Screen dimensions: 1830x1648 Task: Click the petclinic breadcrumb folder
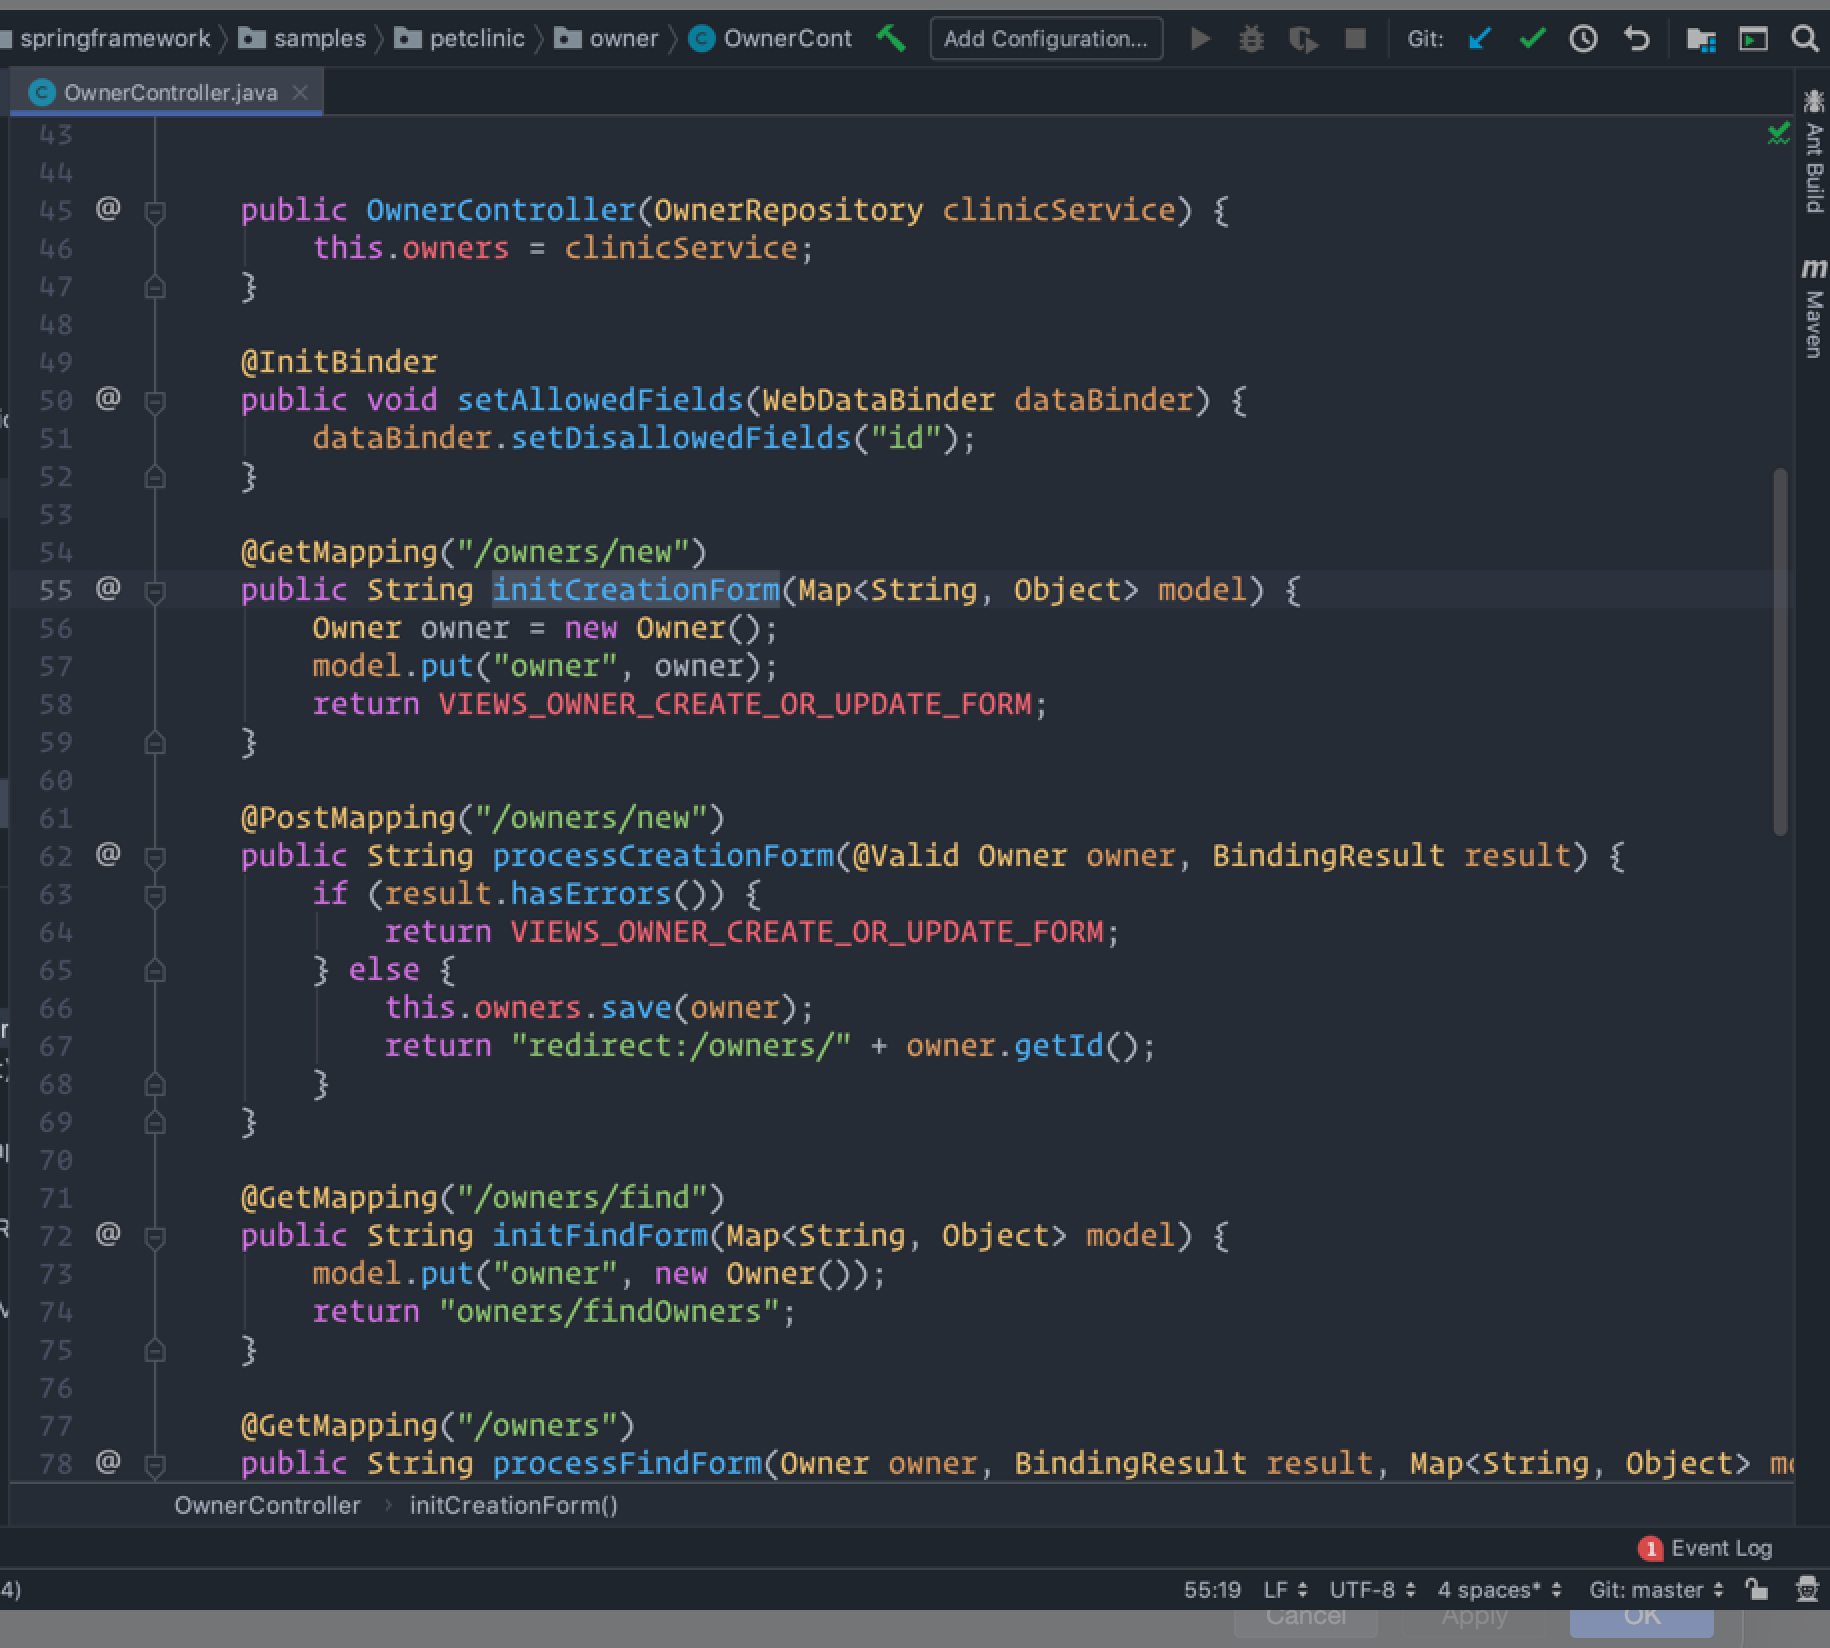point(459,39)
